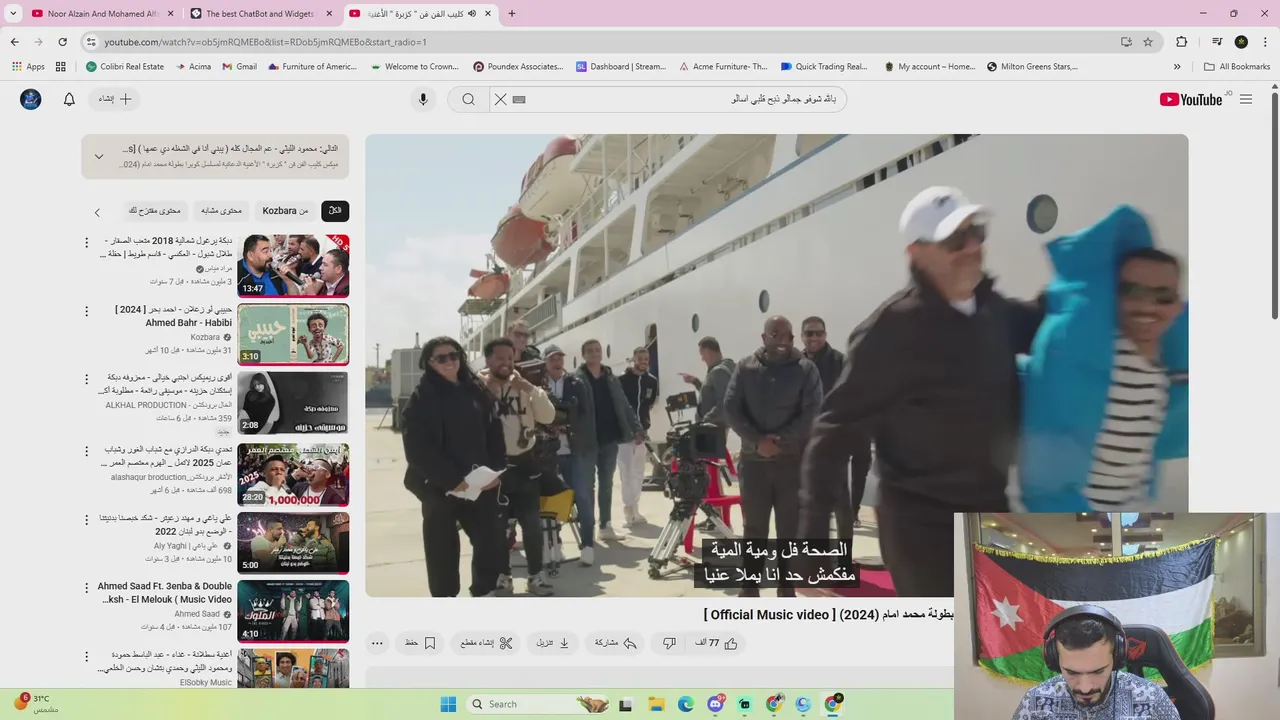The width and height of the screenshot is (1280, 720).
Task: Open the All Bookmarks folder
Action: tap(1237, 67)
